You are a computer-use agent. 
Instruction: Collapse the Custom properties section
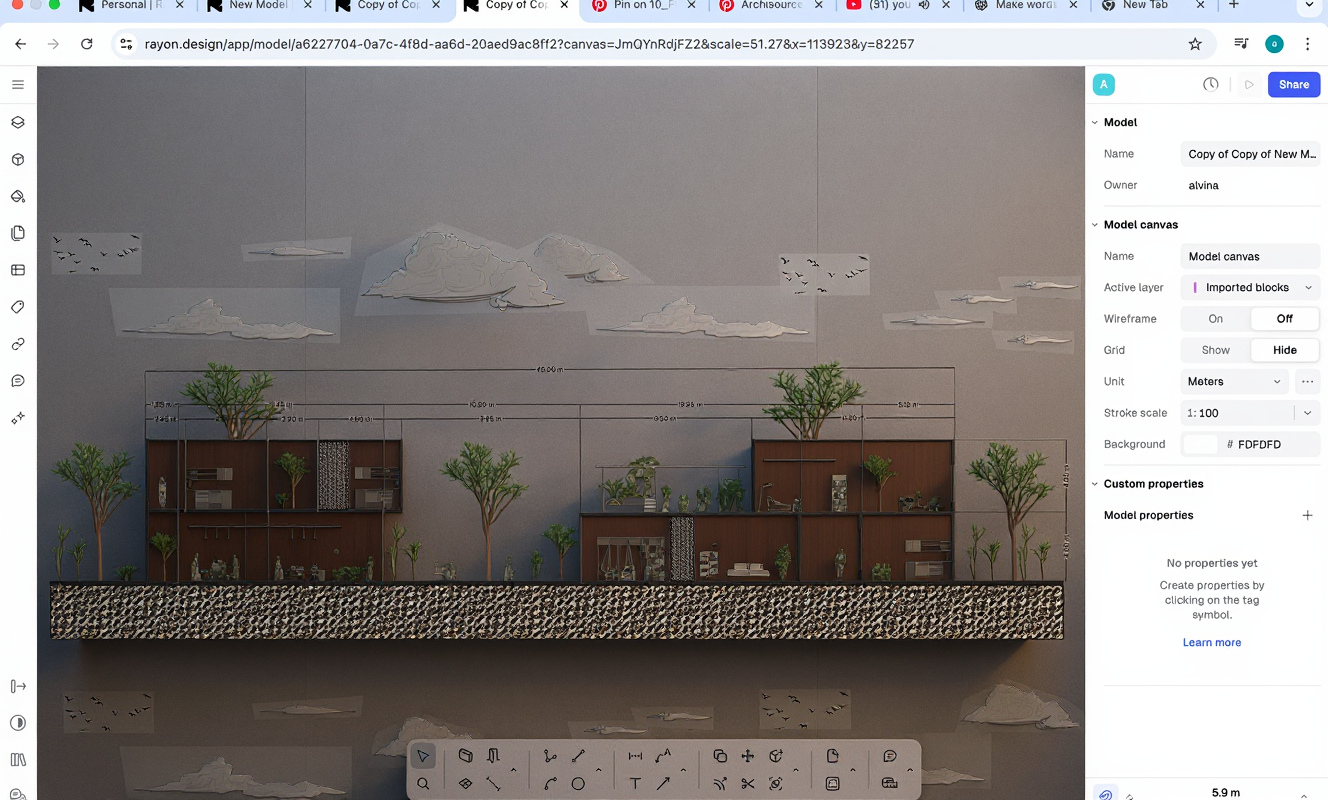coord(1095,484)
